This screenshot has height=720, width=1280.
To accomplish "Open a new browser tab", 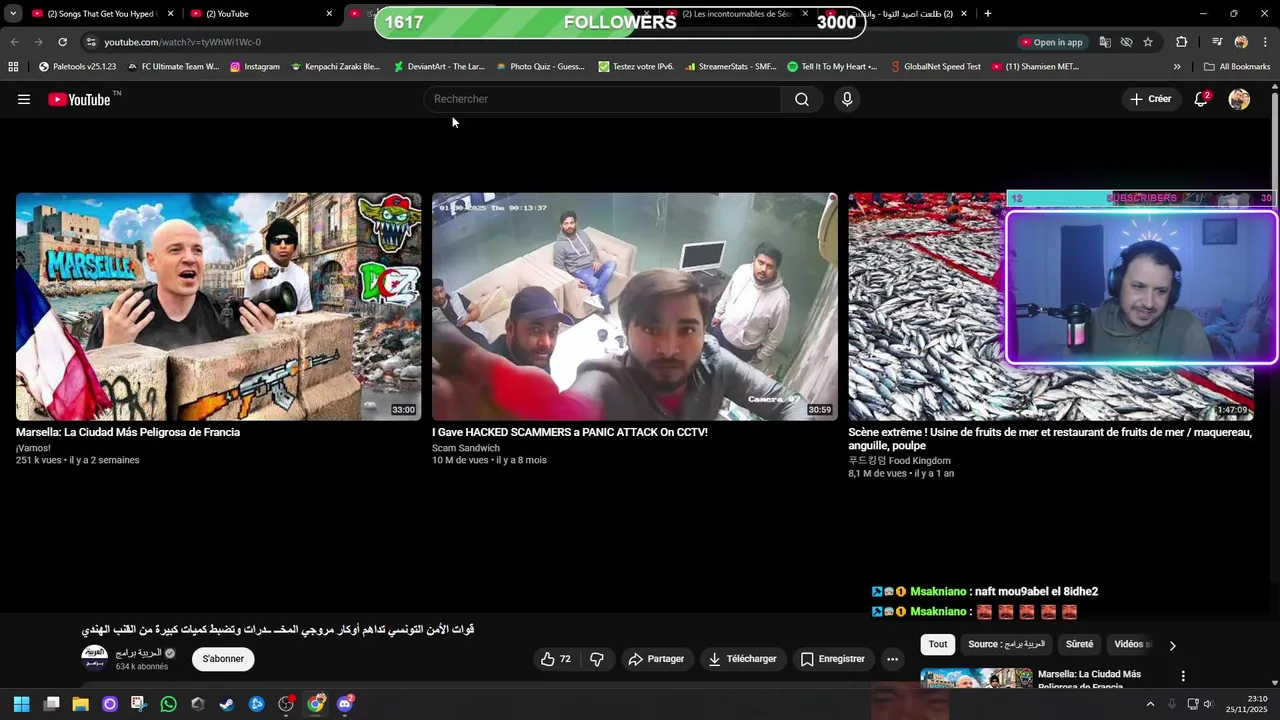I will coord(988,14).
